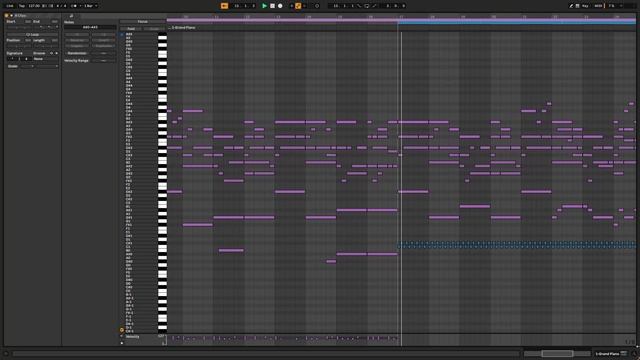Image resolution: width=640 pixels, height=360 pixels.
Task: Toggle the Scale highlight button beside Fold
Action: [x=154, y=29]
